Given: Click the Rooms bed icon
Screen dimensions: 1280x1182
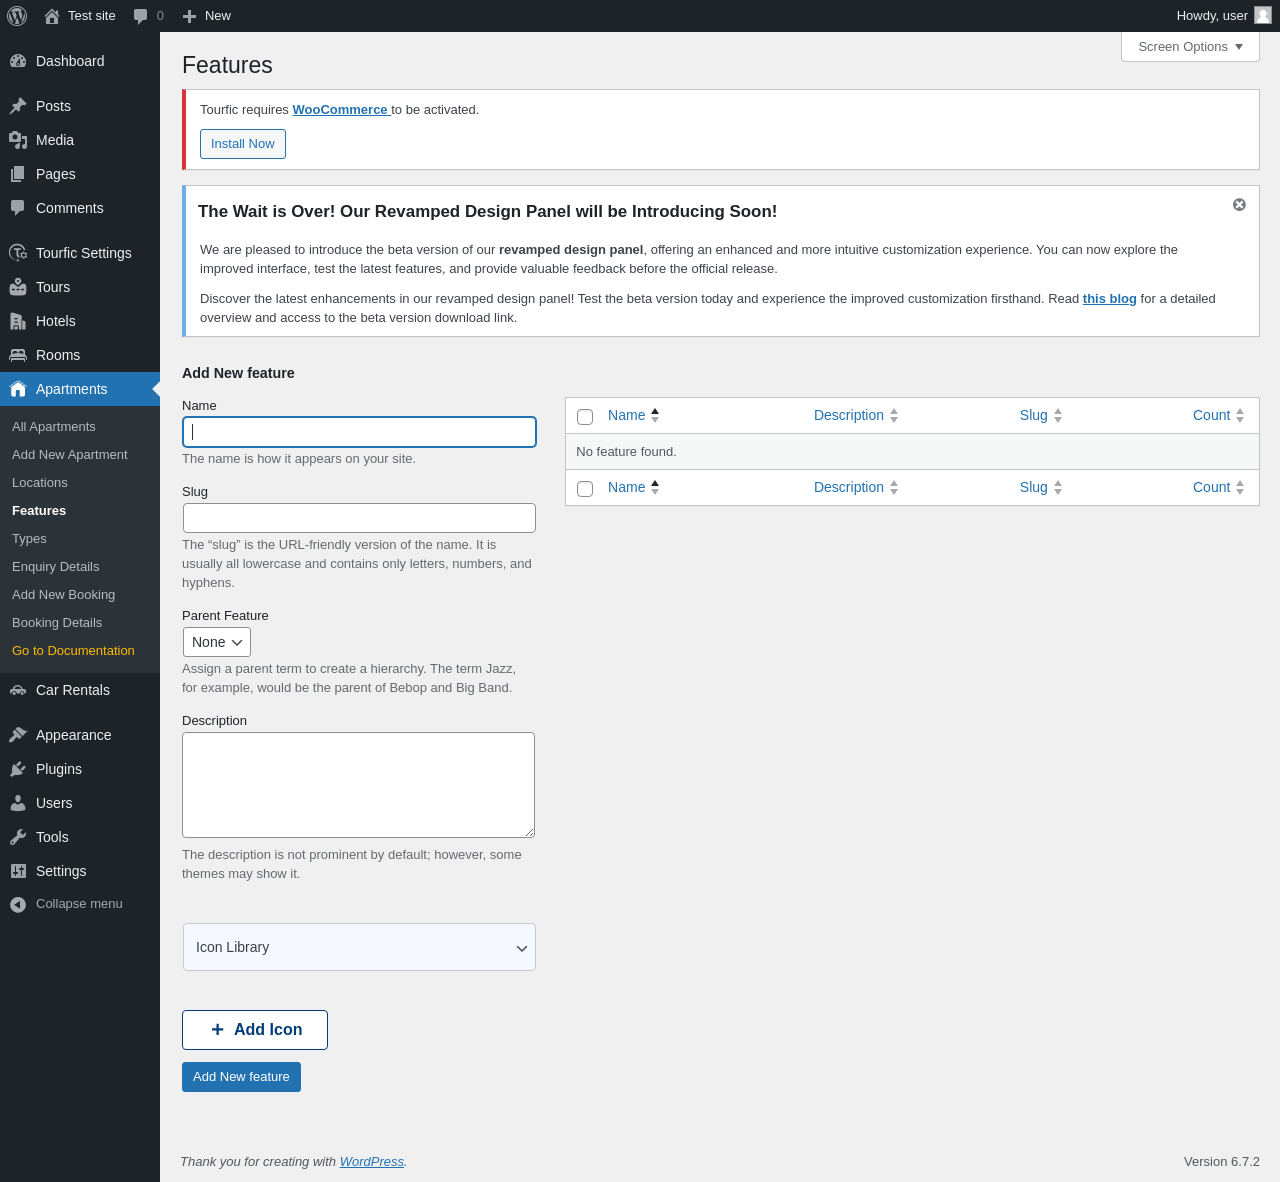Looking at the screenshot, I should click(x=18, y=355).
